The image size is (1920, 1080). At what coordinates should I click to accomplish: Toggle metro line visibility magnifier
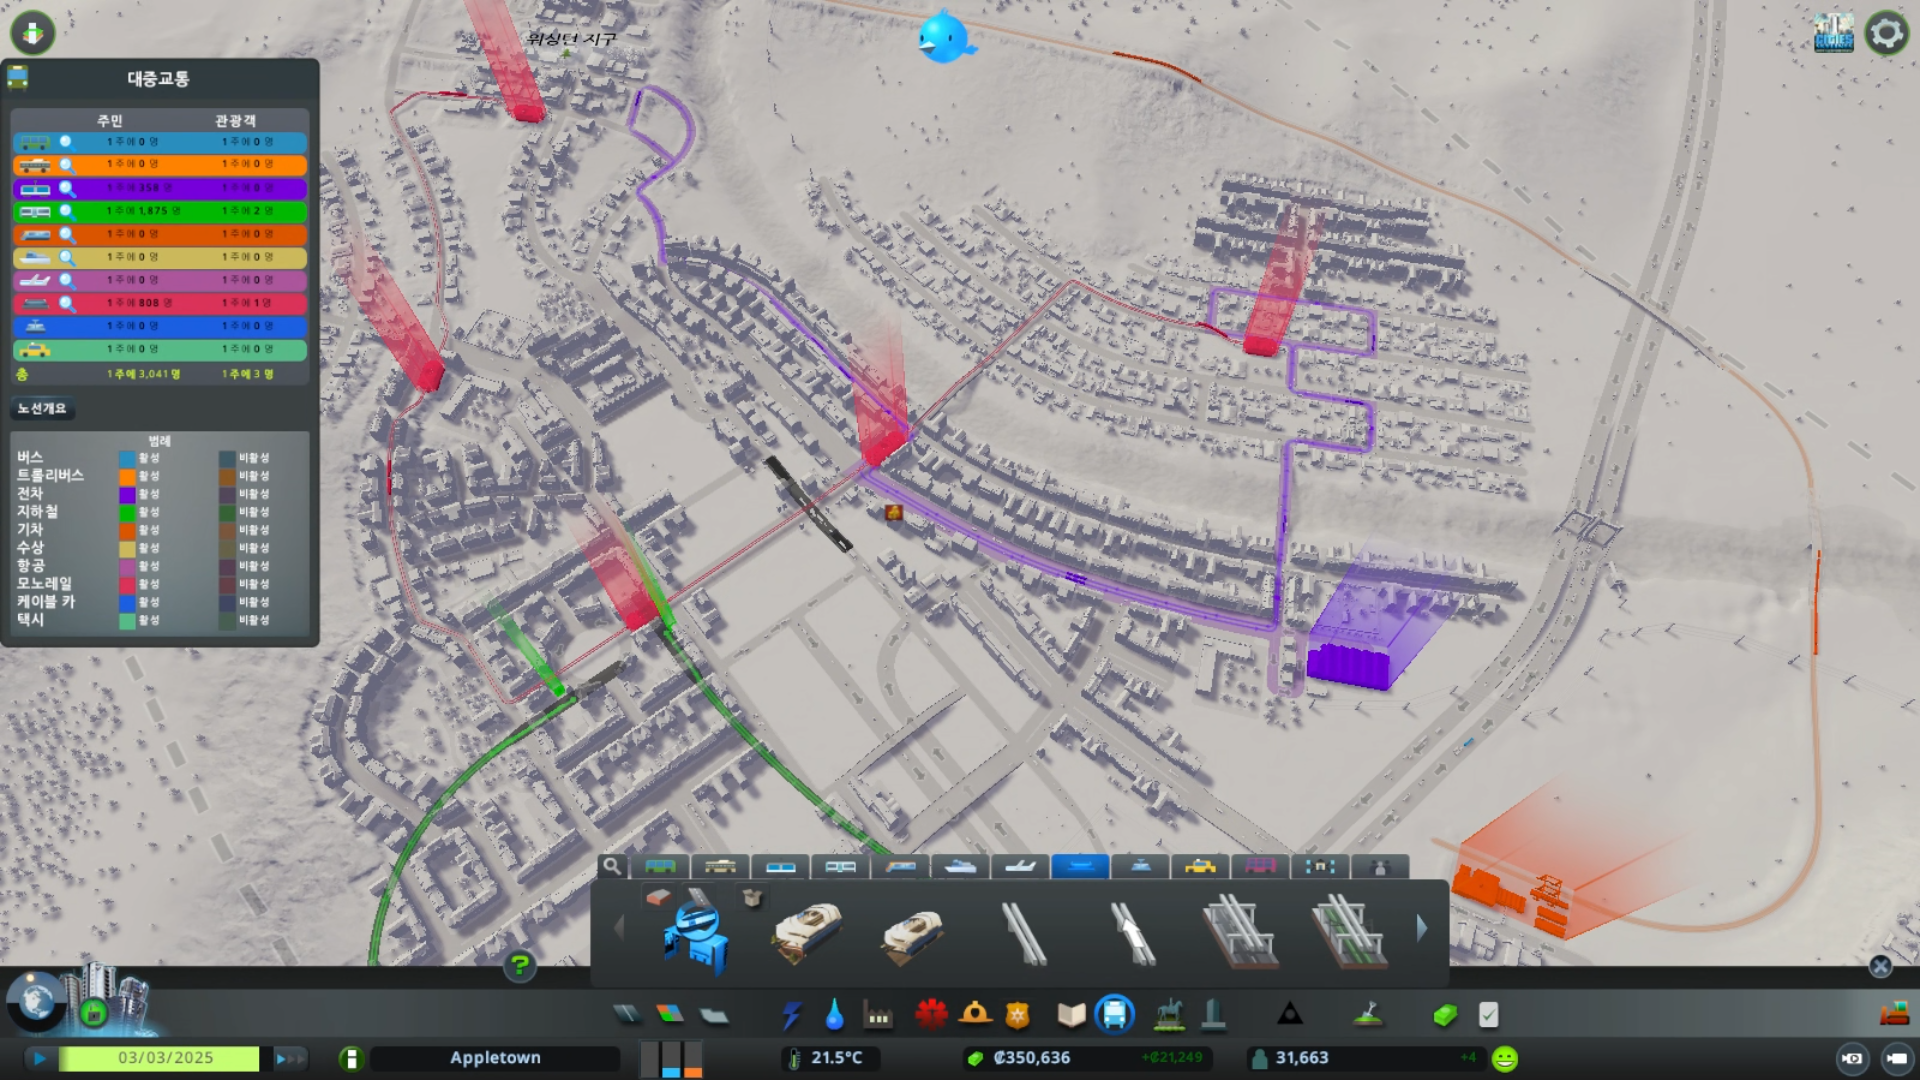pyautogui.click(x=67, y=211)
